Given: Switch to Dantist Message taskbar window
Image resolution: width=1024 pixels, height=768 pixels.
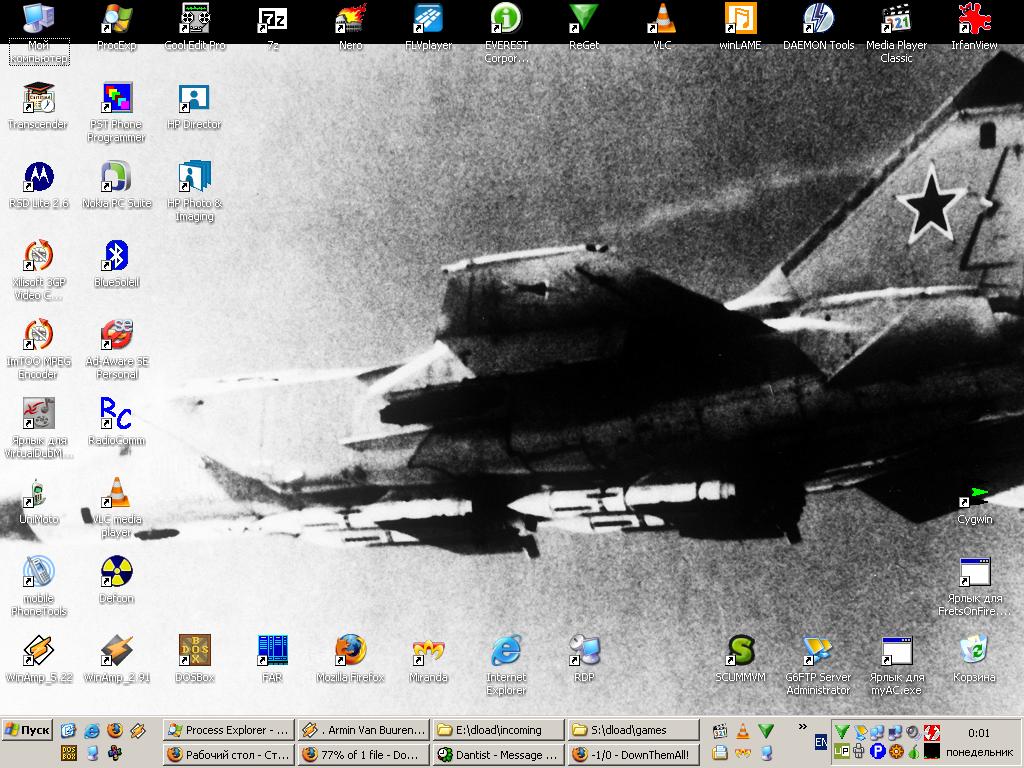Looking at the screenshot, I should click(498, 755).
